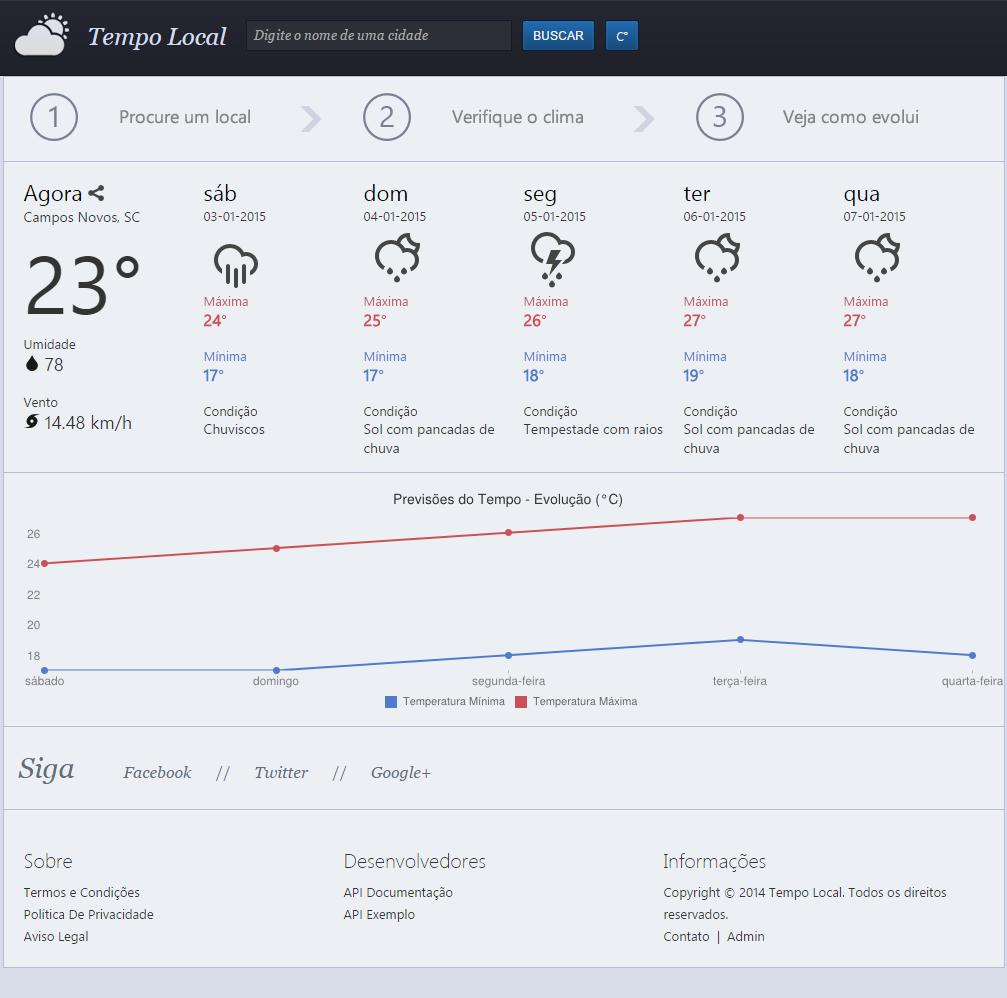The height and width of the screenshot is (998, 1007).
Task: Click Tuesday's weather forecast icon
Action: point(716,258)
